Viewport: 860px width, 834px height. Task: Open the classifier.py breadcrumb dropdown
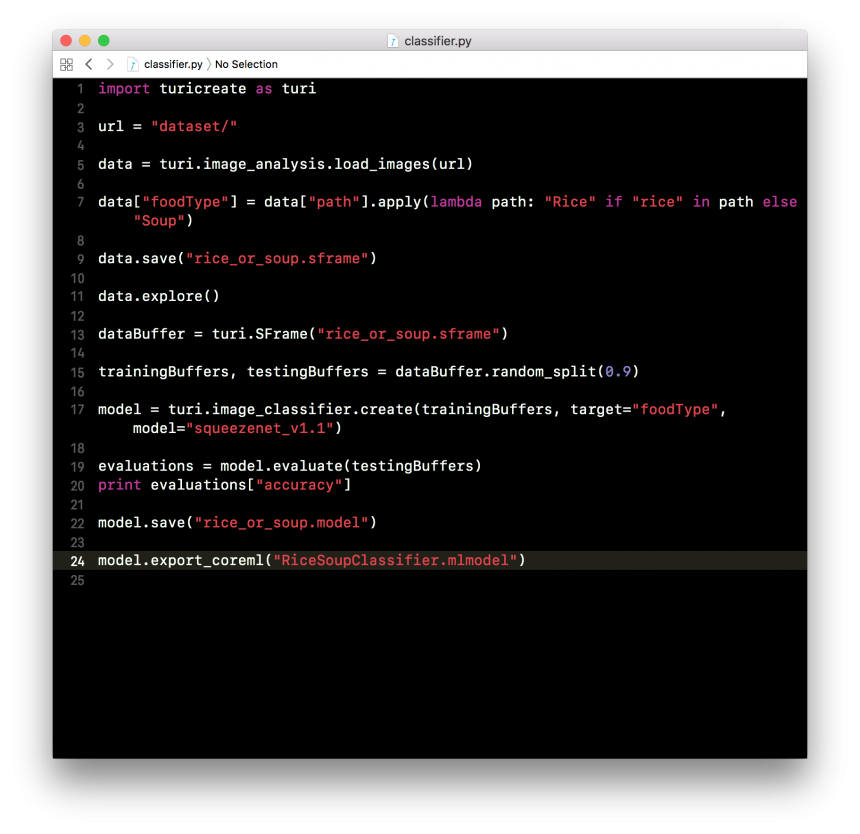coord(172,64)
